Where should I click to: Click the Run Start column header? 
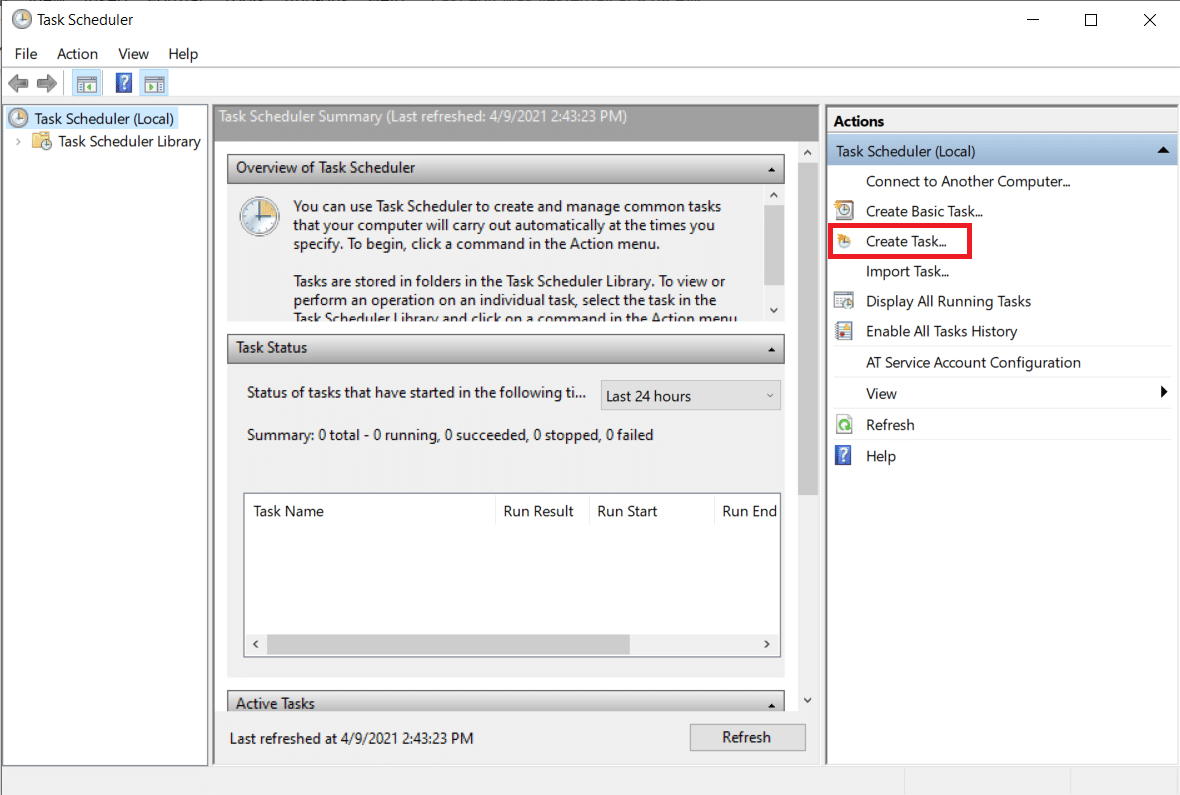coord(651,511)
